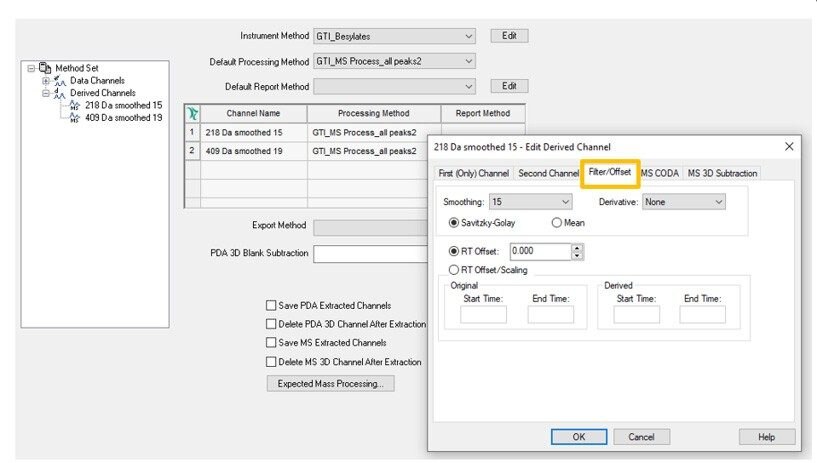Click the OK button in dialog
This screenshot has width=817, height=463.
pos(579,437)
